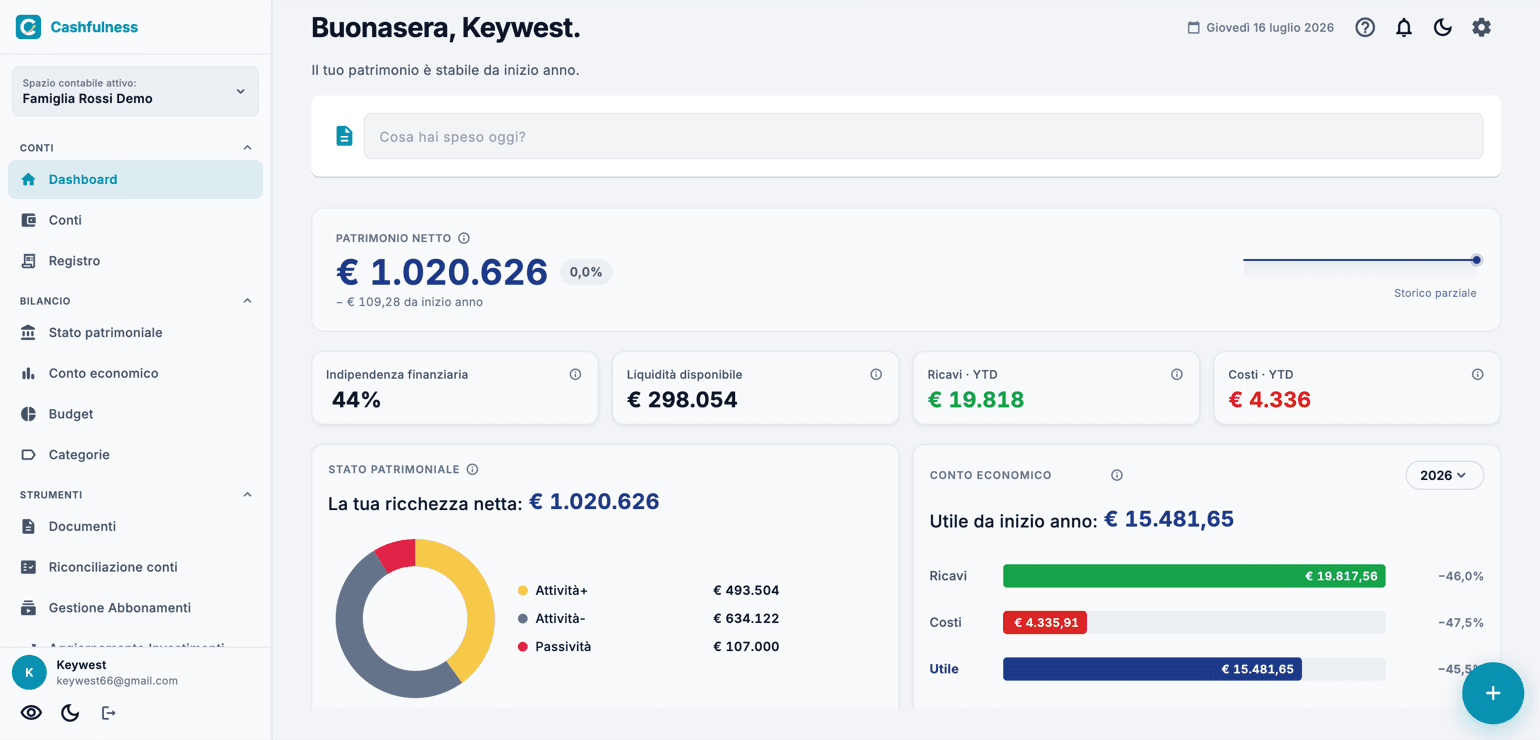Open Documenti in sidebar
Screen dimensions: 1540x740
pos(135,526)
